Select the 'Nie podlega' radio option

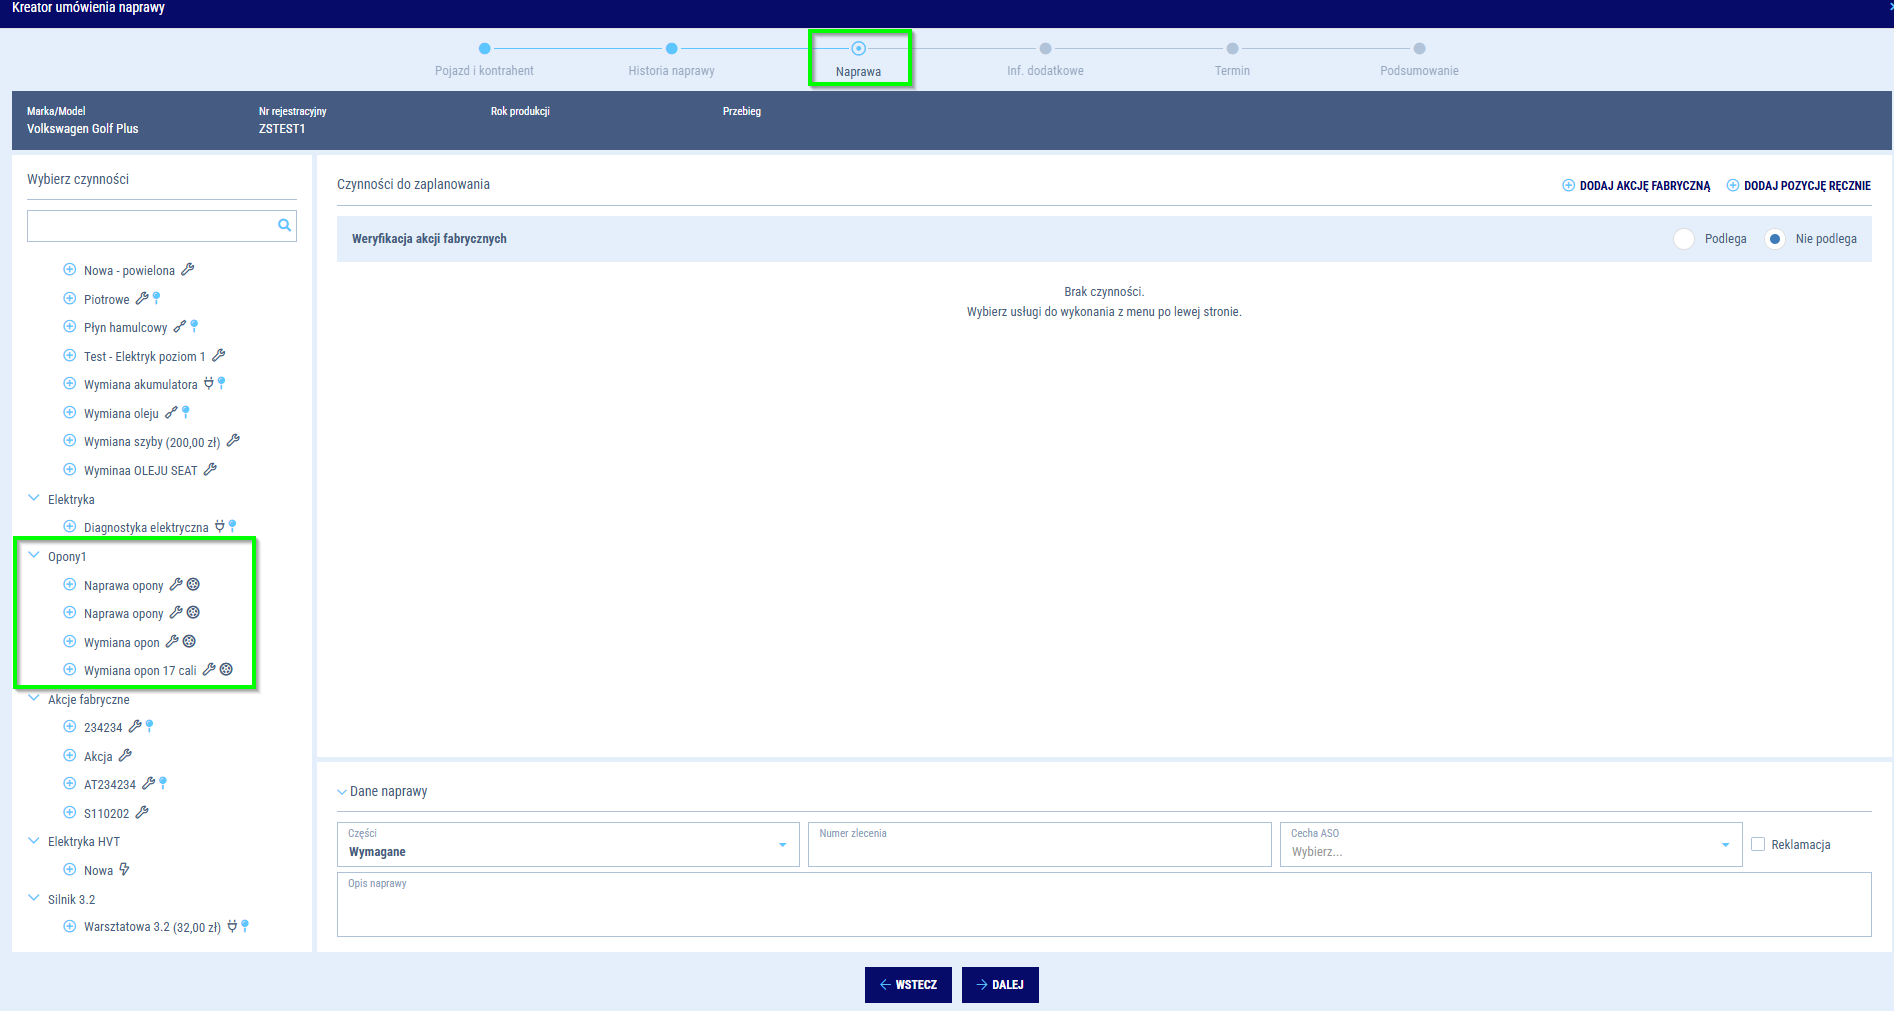(x=1775, y=239)
